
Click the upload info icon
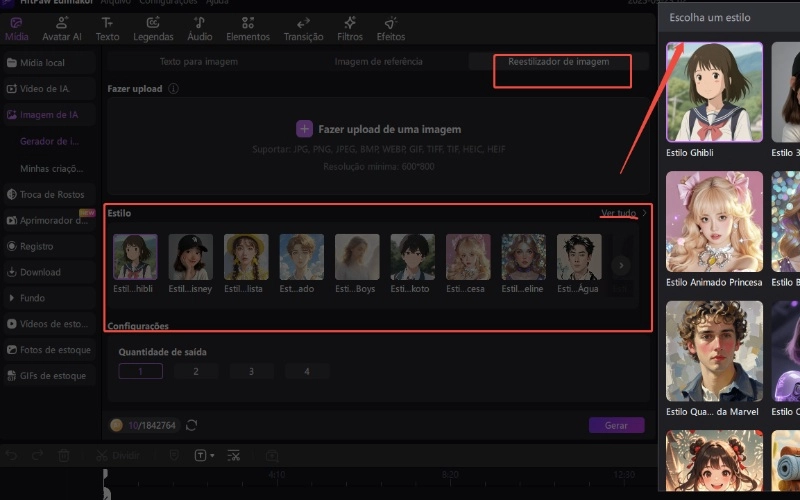(173, 89)
